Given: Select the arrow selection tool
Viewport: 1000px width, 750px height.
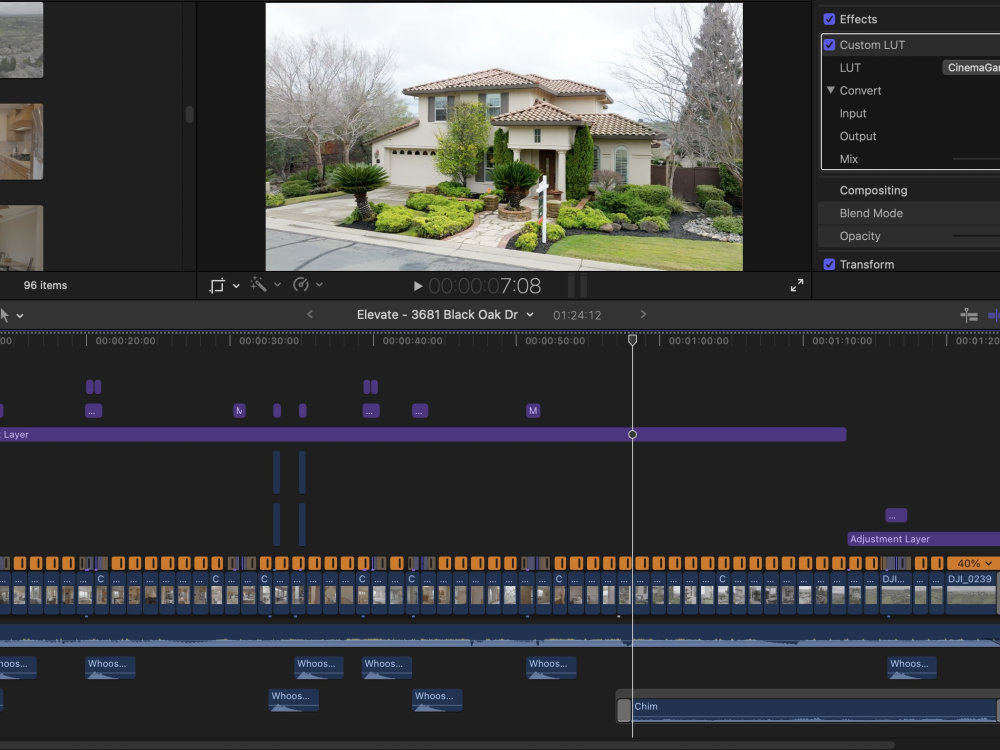Looking at the screenshot, I should [x=5, y=315].
